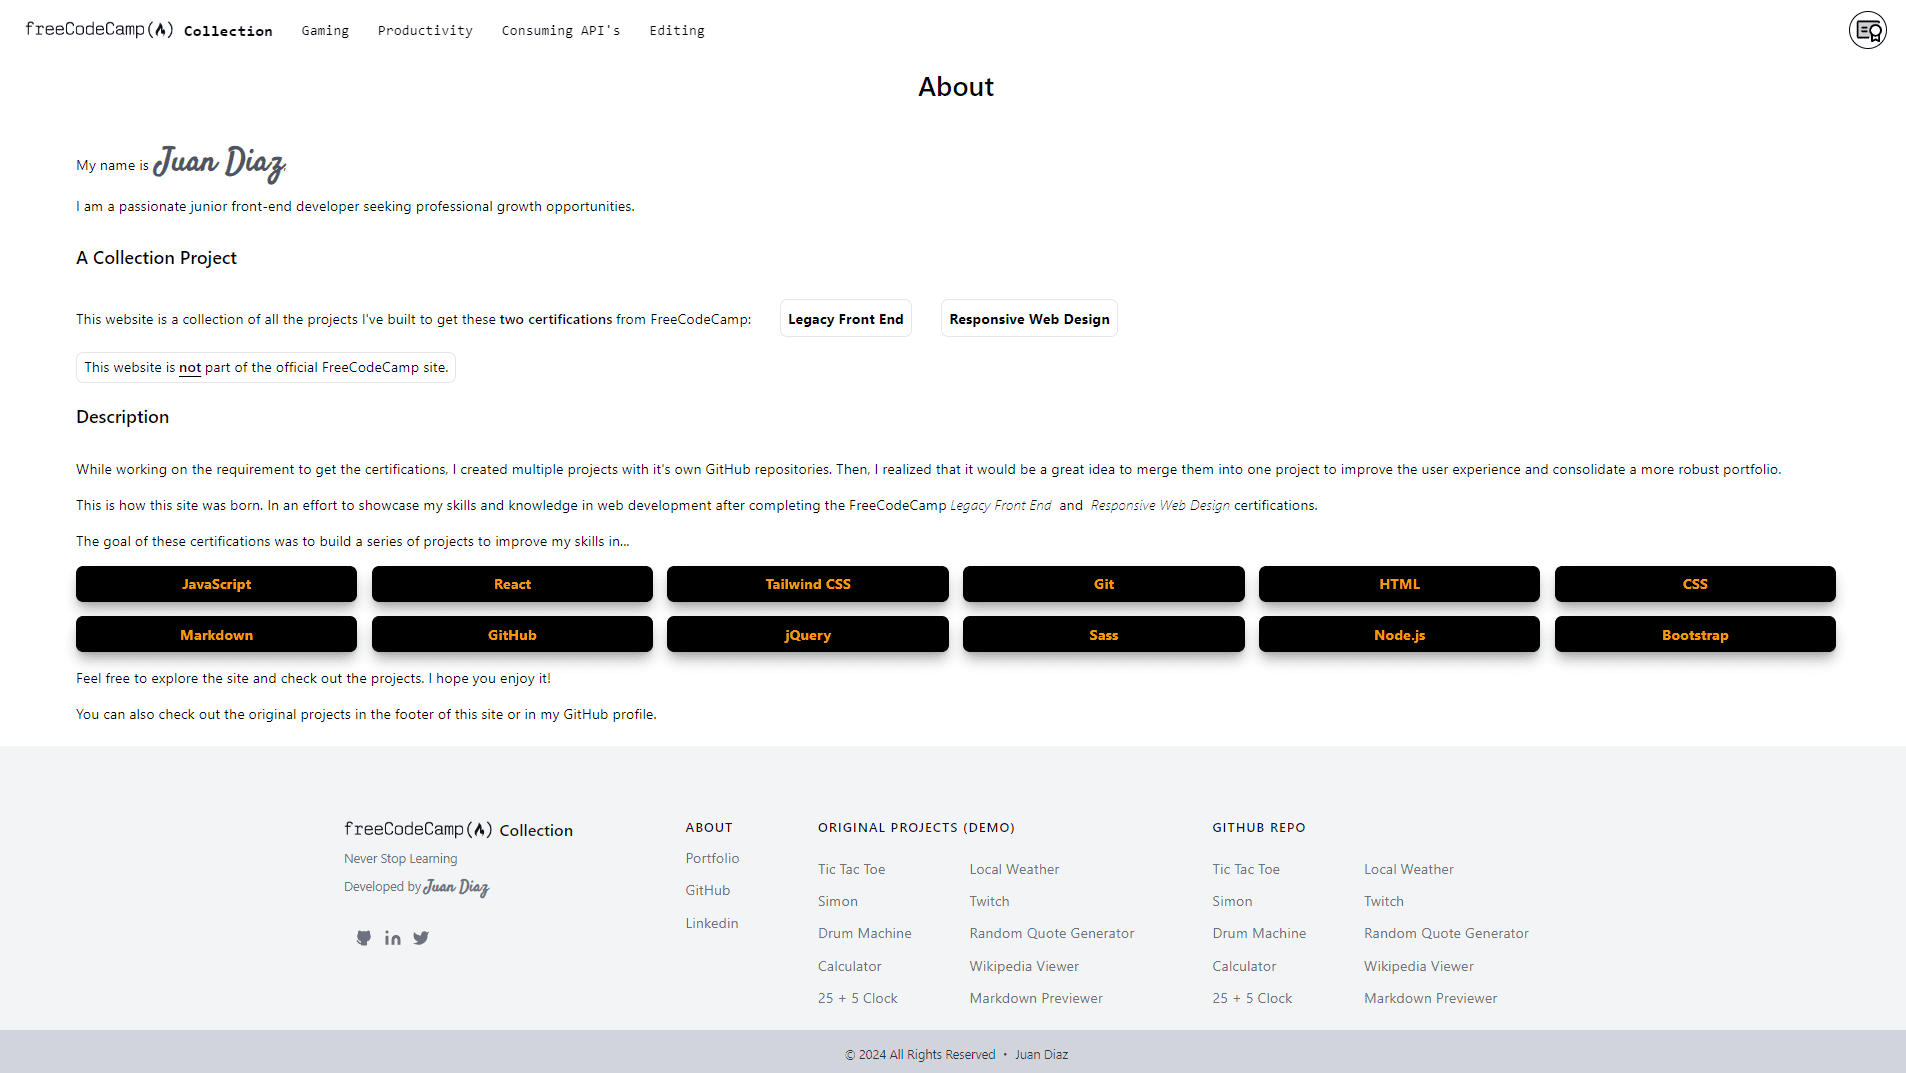Viewport: 1906px width, 1073px height.
Task: Open the LinkedIn icon in footer
Action: pos(393,938)
